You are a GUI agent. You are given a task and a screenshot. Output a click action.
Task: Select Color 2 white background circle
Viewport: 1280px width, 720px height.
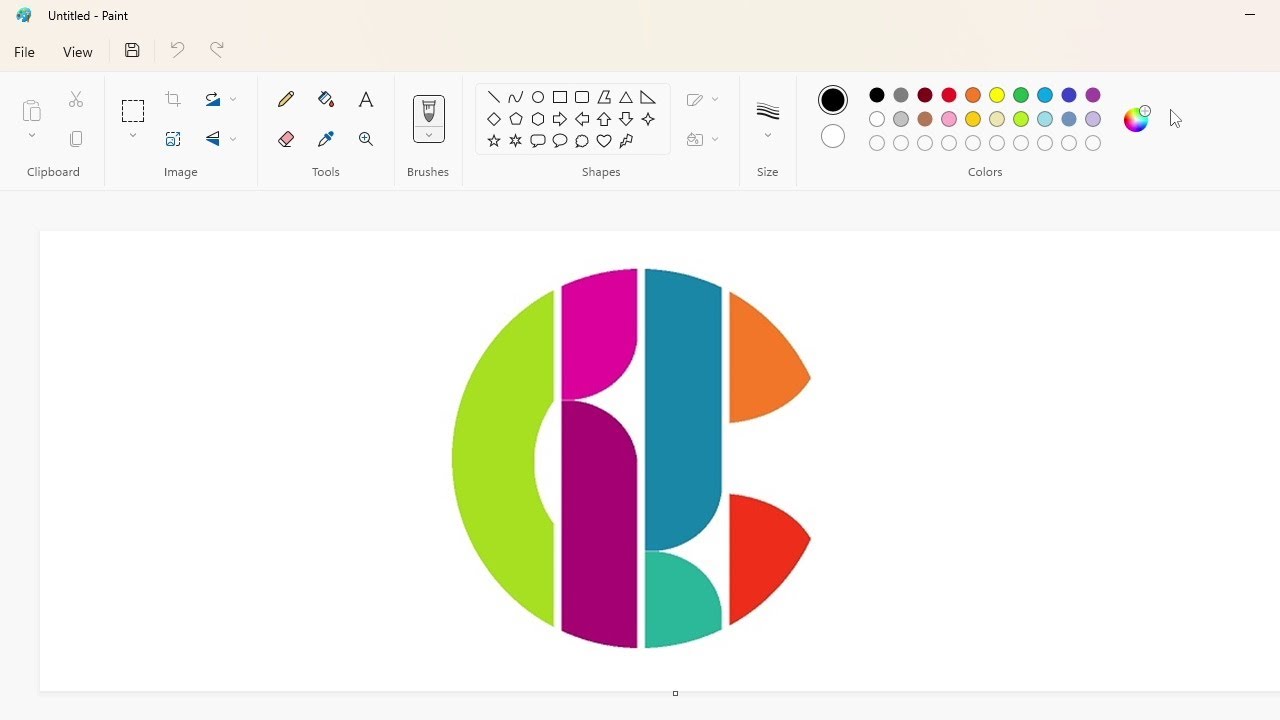[x=833, y=137]
